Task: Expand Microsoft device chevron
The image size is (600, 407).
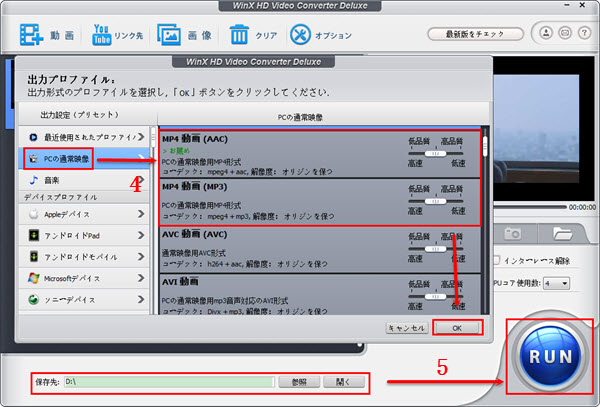Action: pyautogui.click(x=141, y=278)
